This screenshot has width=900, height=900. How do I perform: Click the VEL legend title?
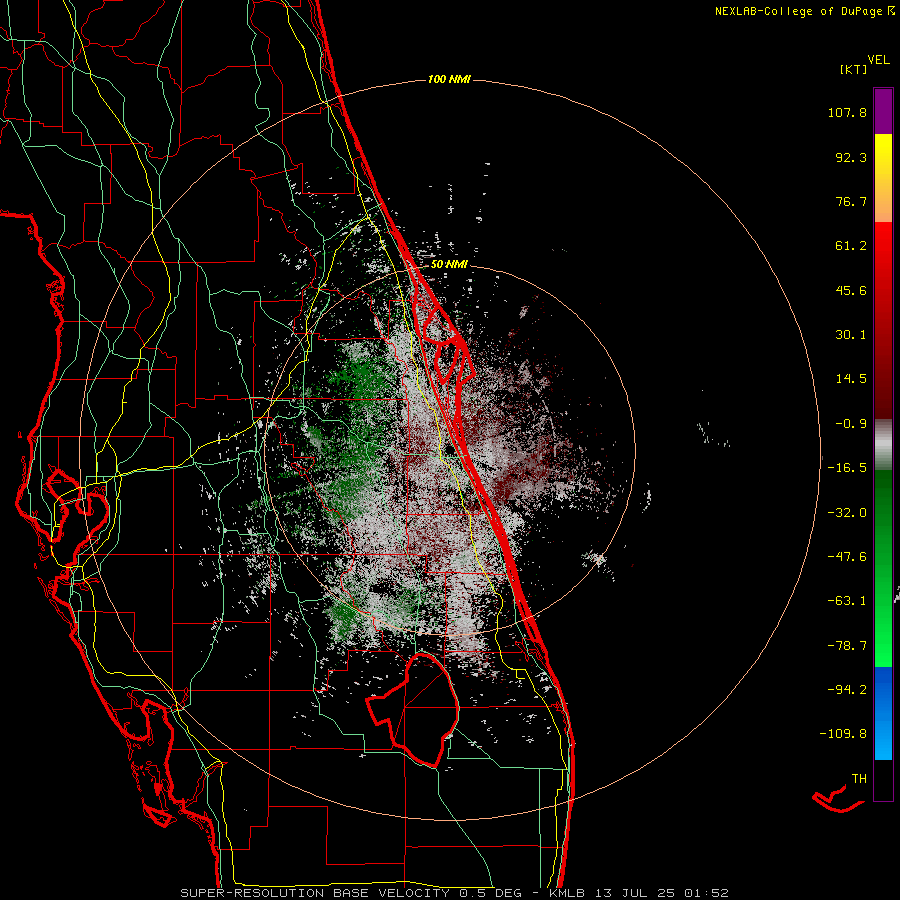tap(878, 60)
